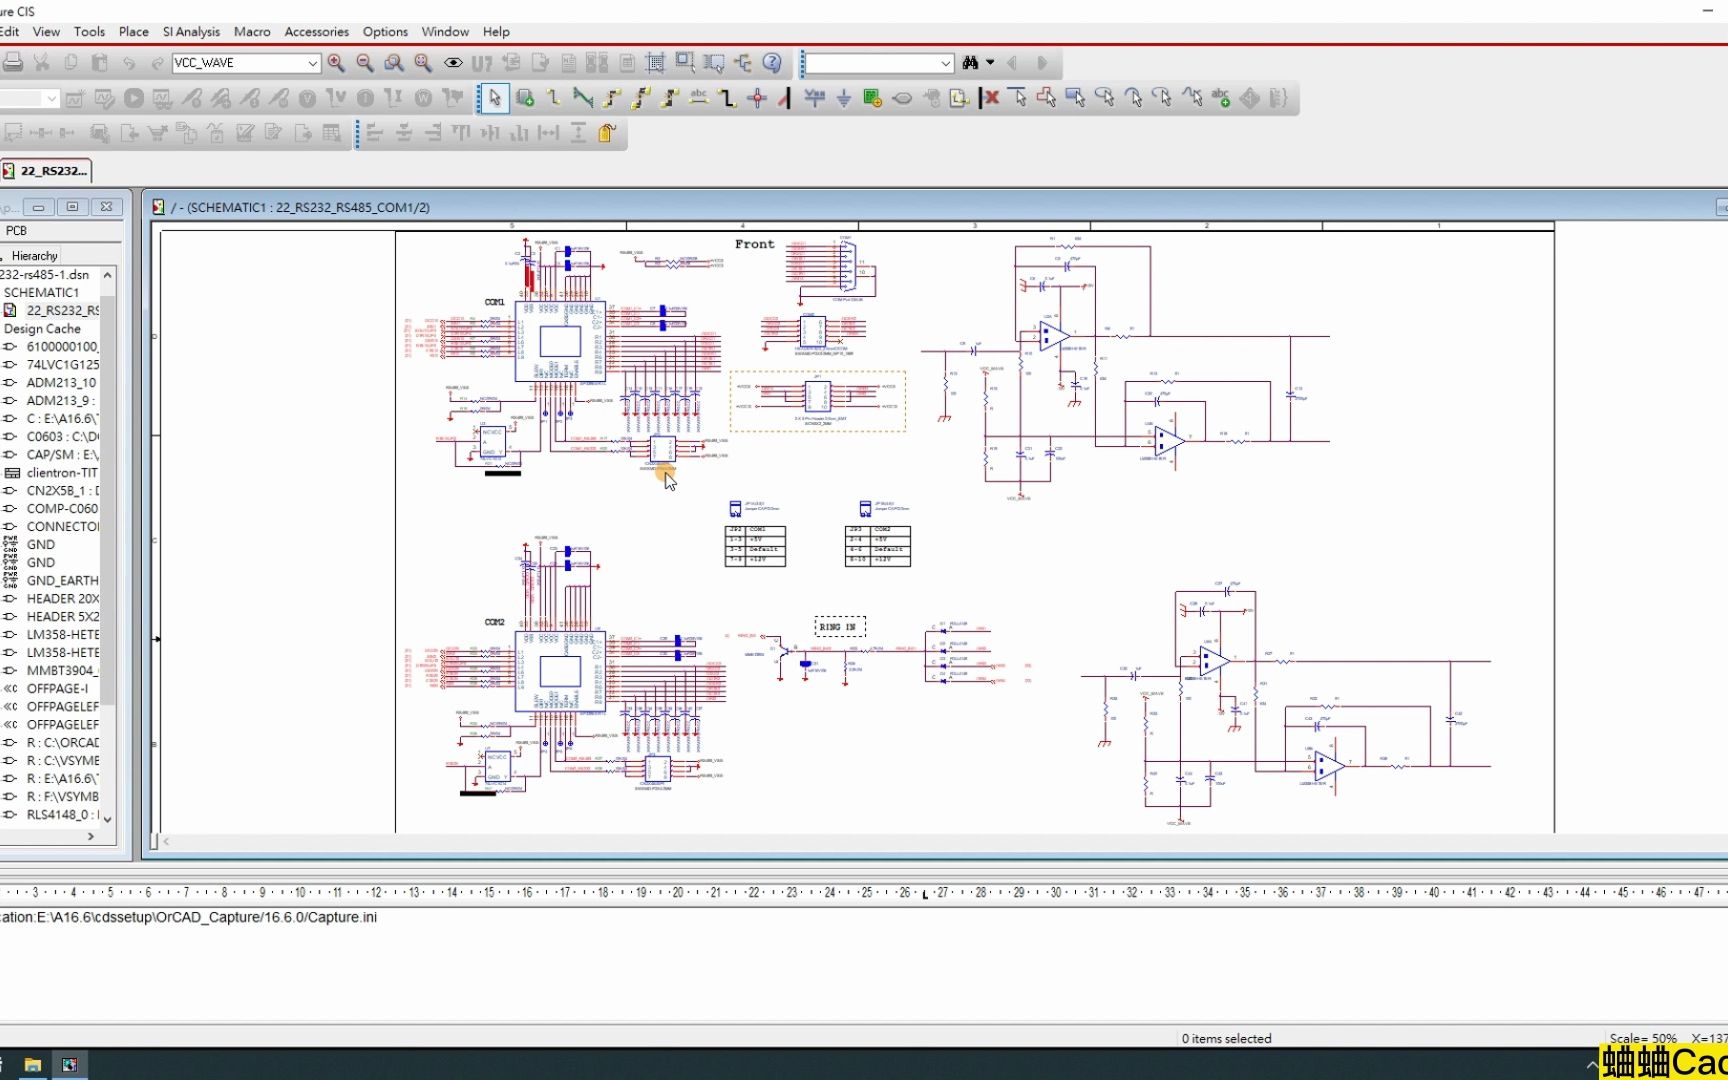Open the search text combo box
Viewport: 1728px width, 1080px height.
tap(879, 63)
